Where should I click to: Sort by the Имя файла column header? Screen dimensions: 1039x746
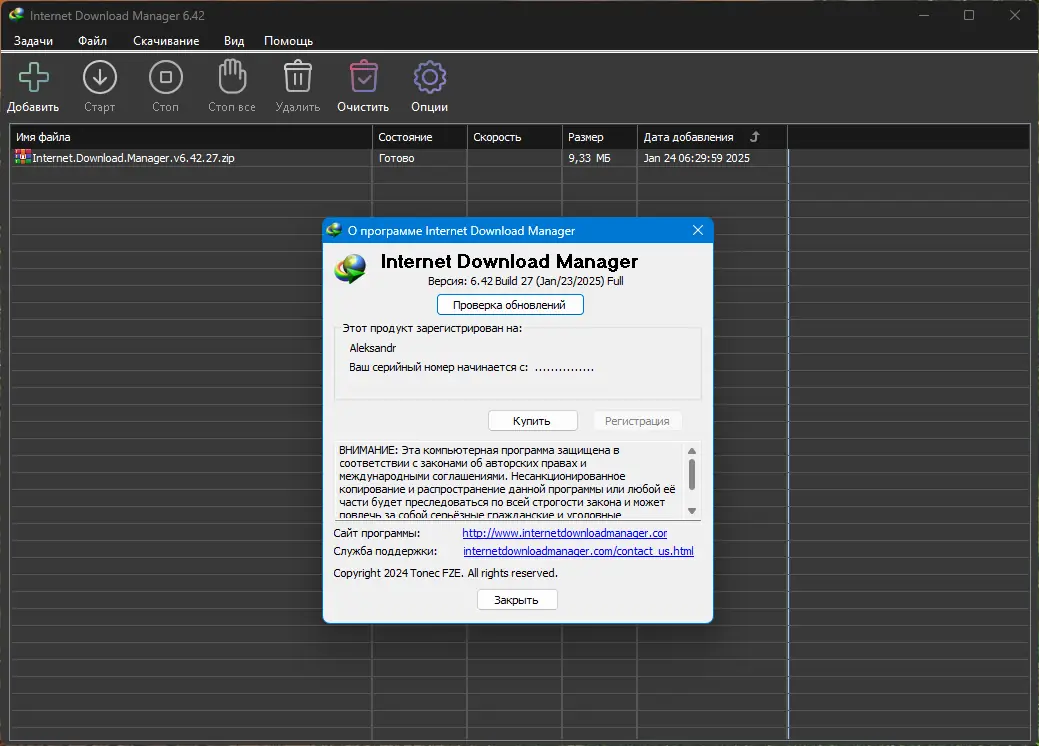191,137
